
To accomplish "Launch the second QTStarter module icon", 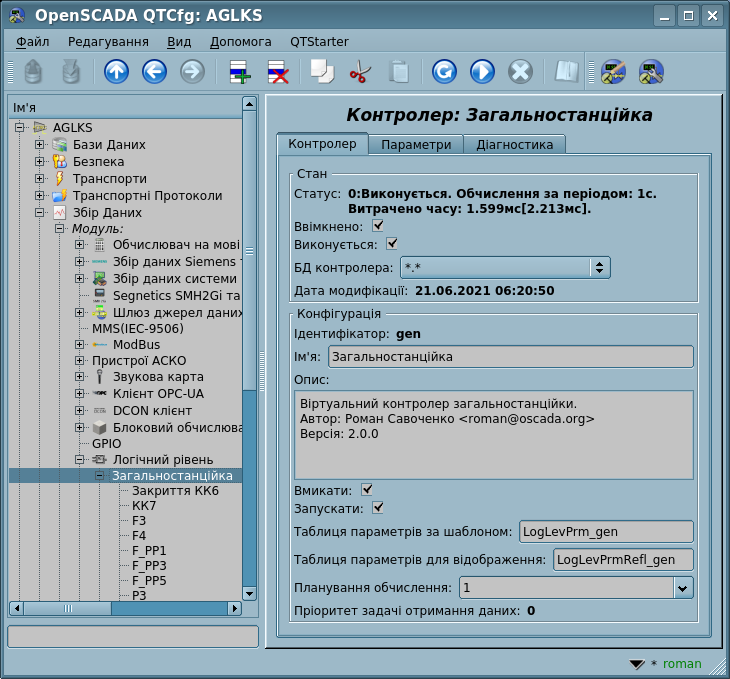I will click(x=651, y=72).
